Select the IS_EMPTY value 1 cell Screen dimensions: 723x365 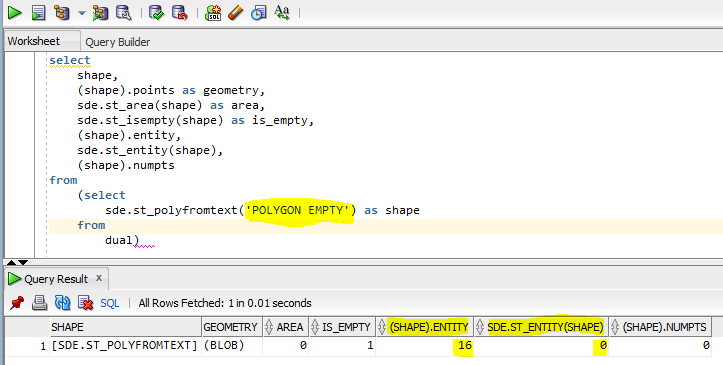pyautogui.click(x=342, y=345)
